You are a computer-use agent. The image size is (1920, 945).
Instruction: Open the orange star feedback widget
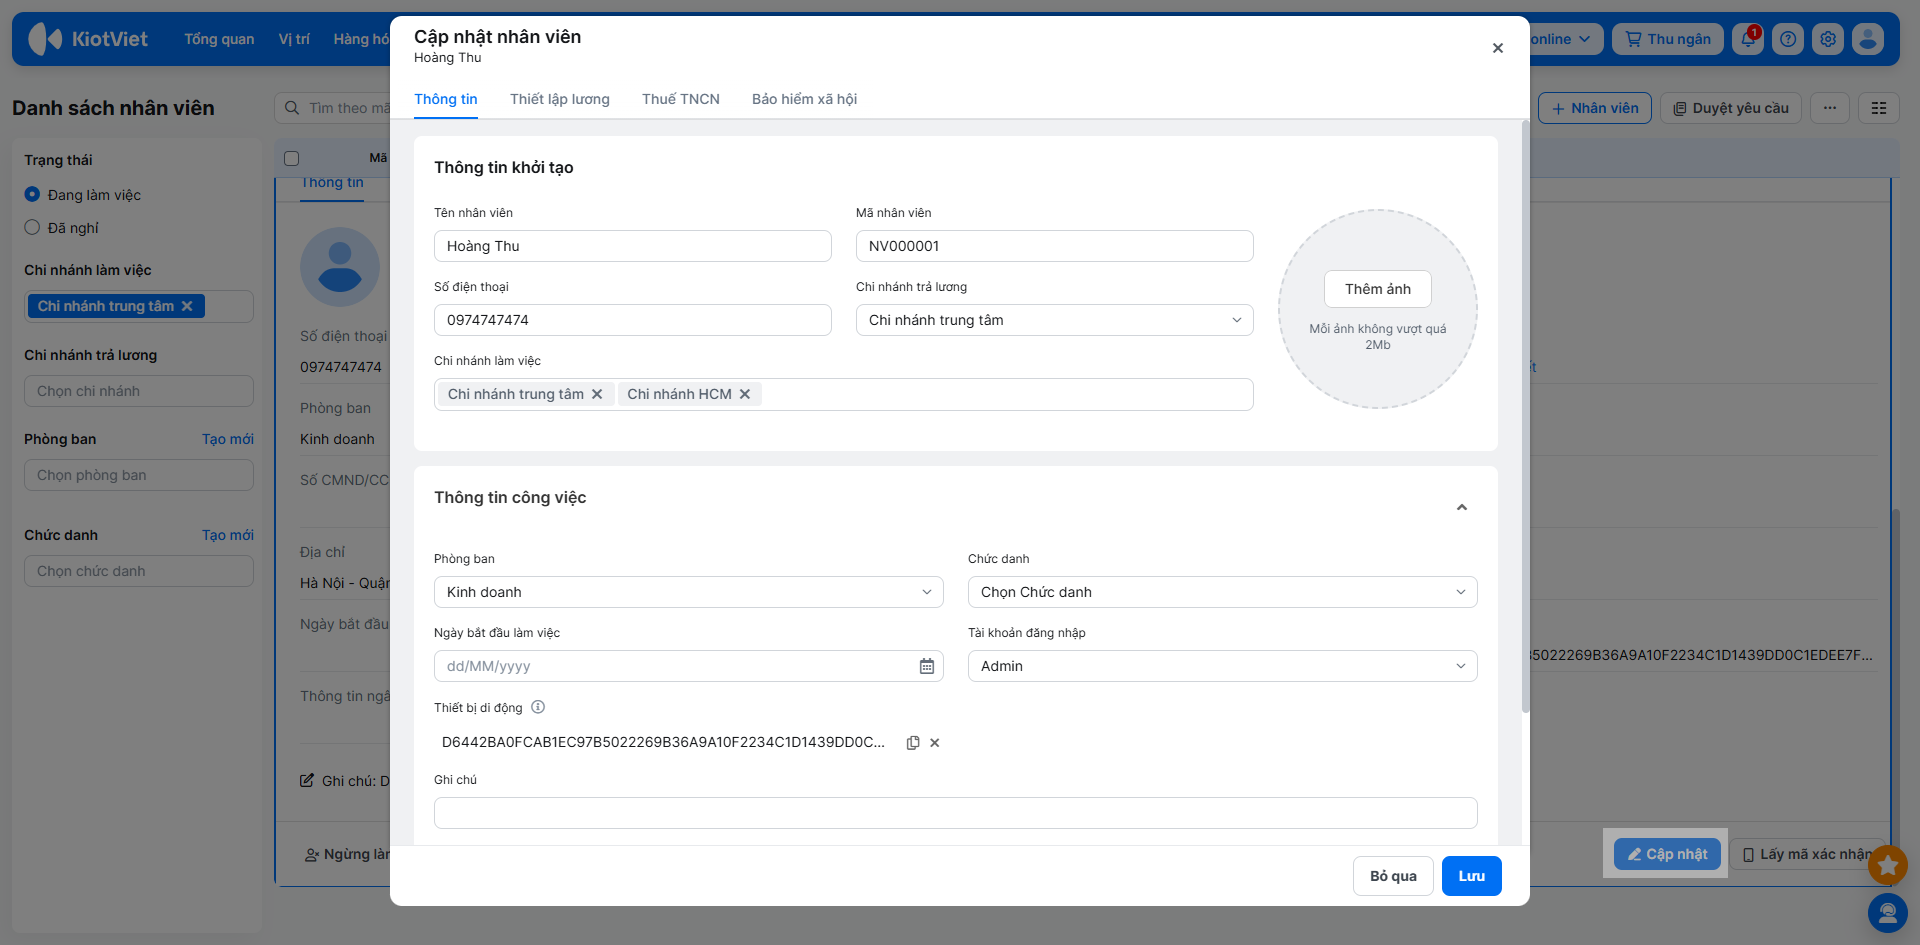coord(1888,865)
